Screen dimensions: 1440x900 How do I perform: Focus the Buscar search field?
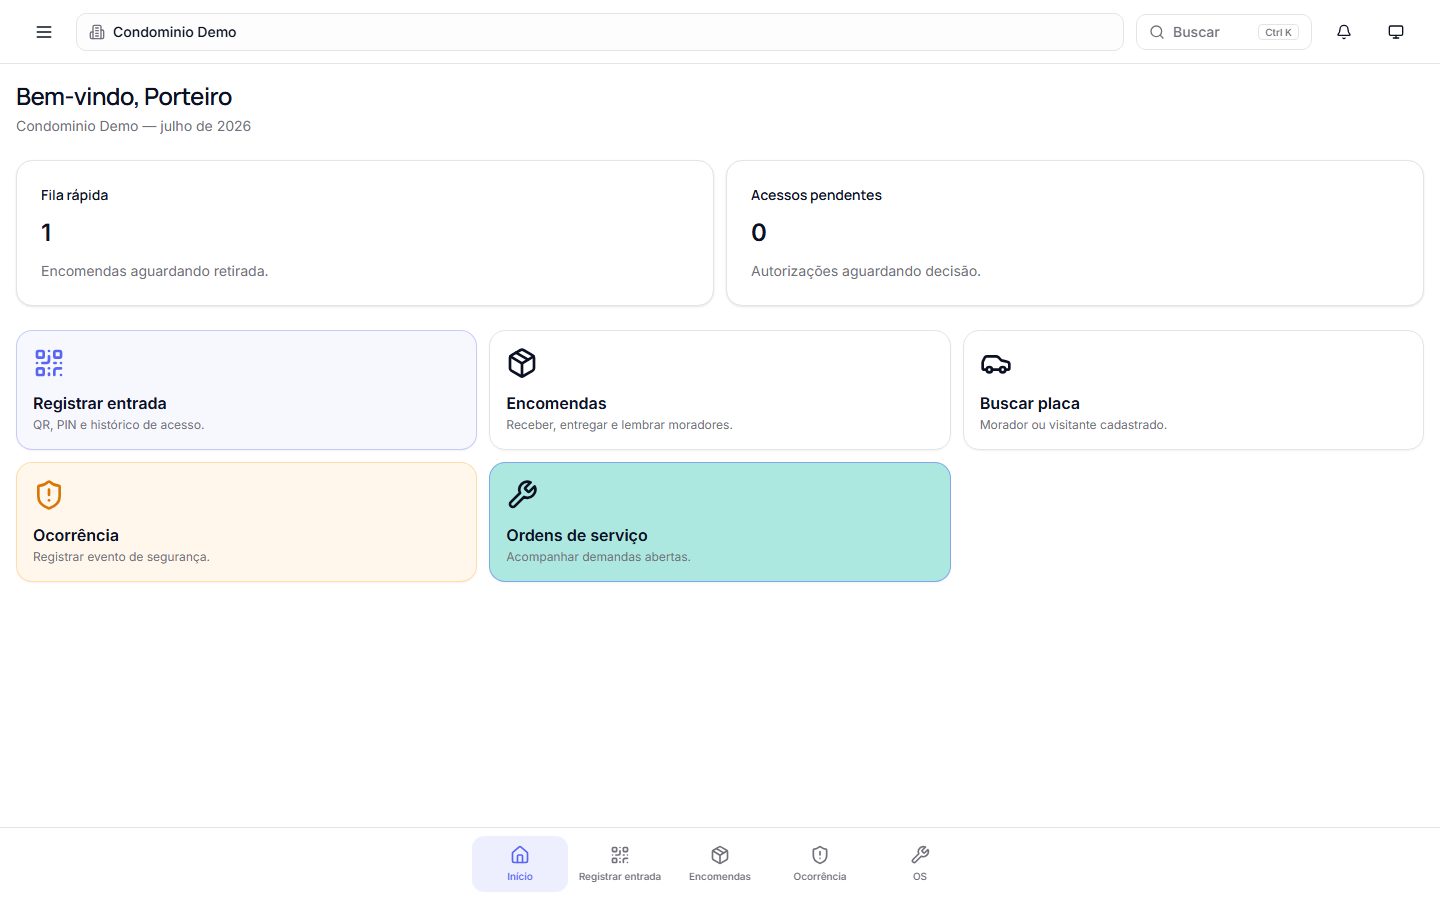1223,32
